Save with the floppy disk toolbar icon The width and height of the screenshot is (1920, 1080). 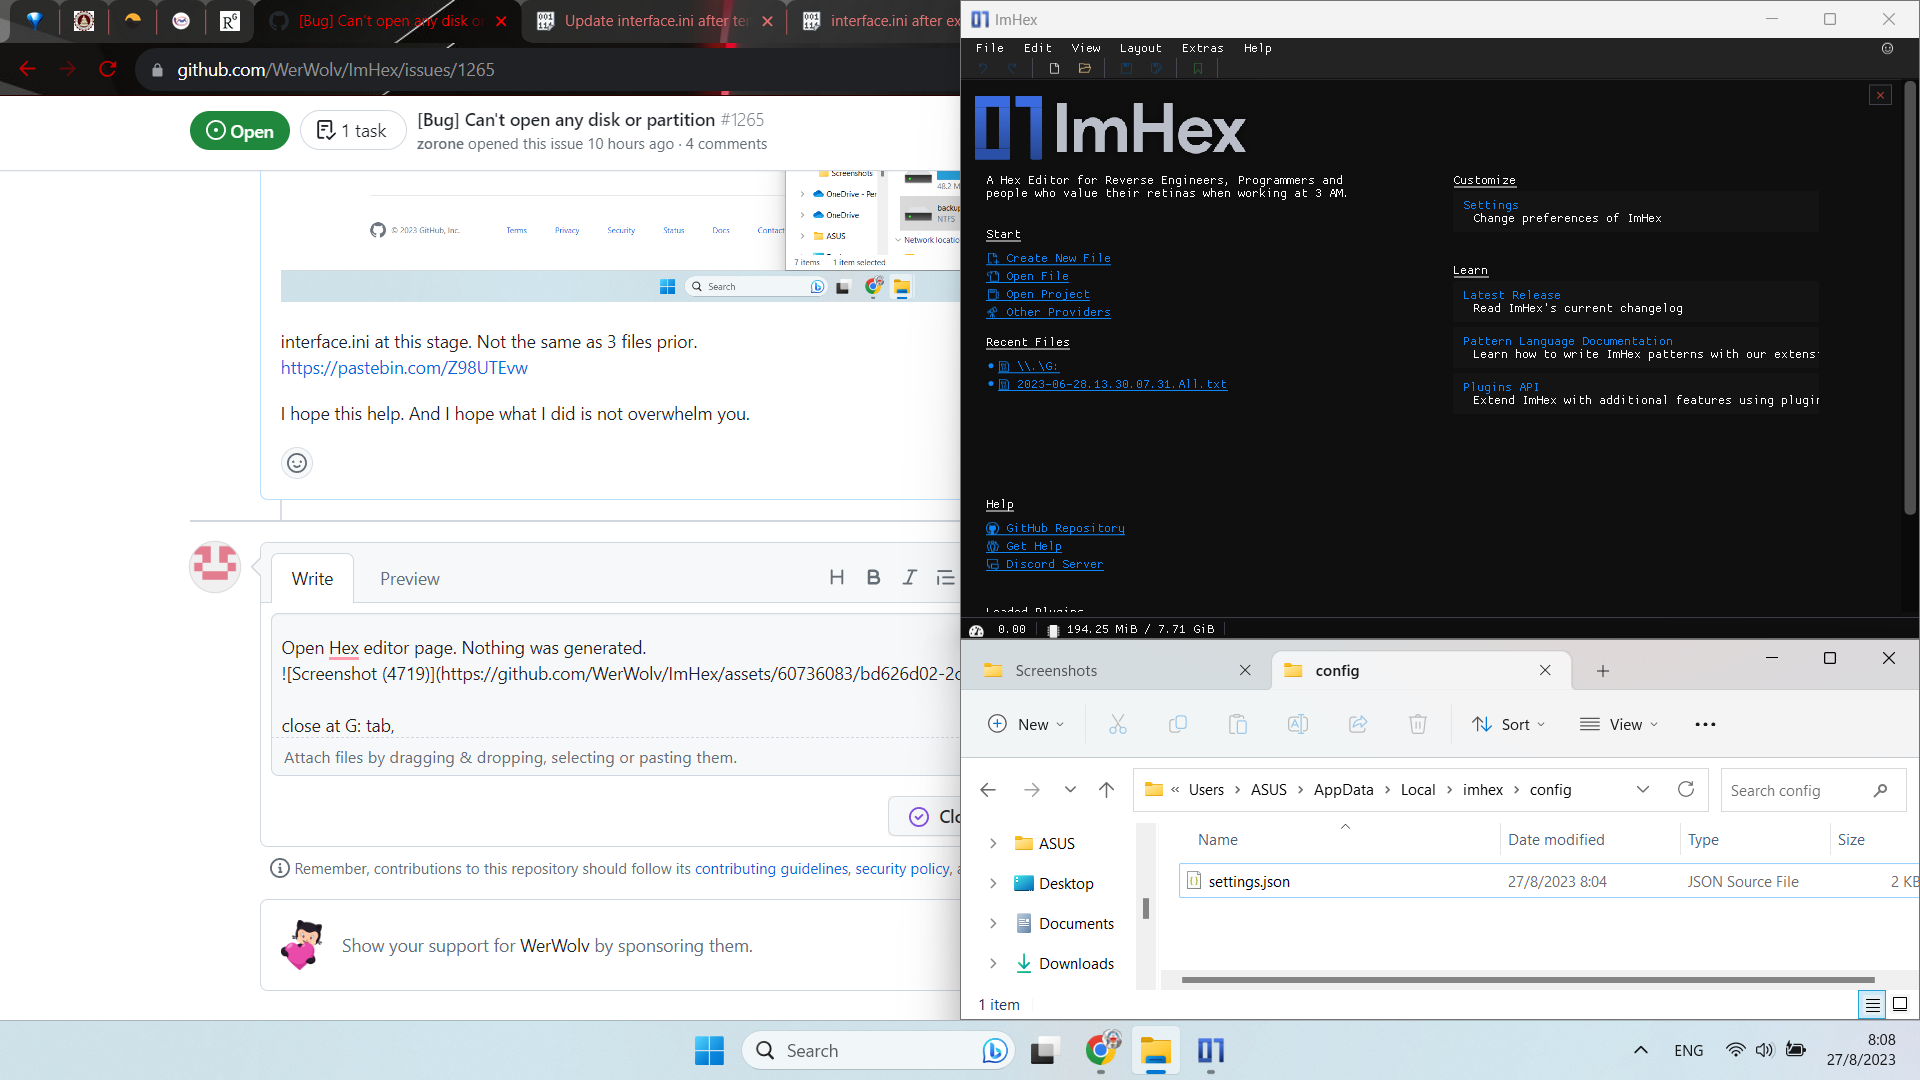click(x=1127, y=68)
